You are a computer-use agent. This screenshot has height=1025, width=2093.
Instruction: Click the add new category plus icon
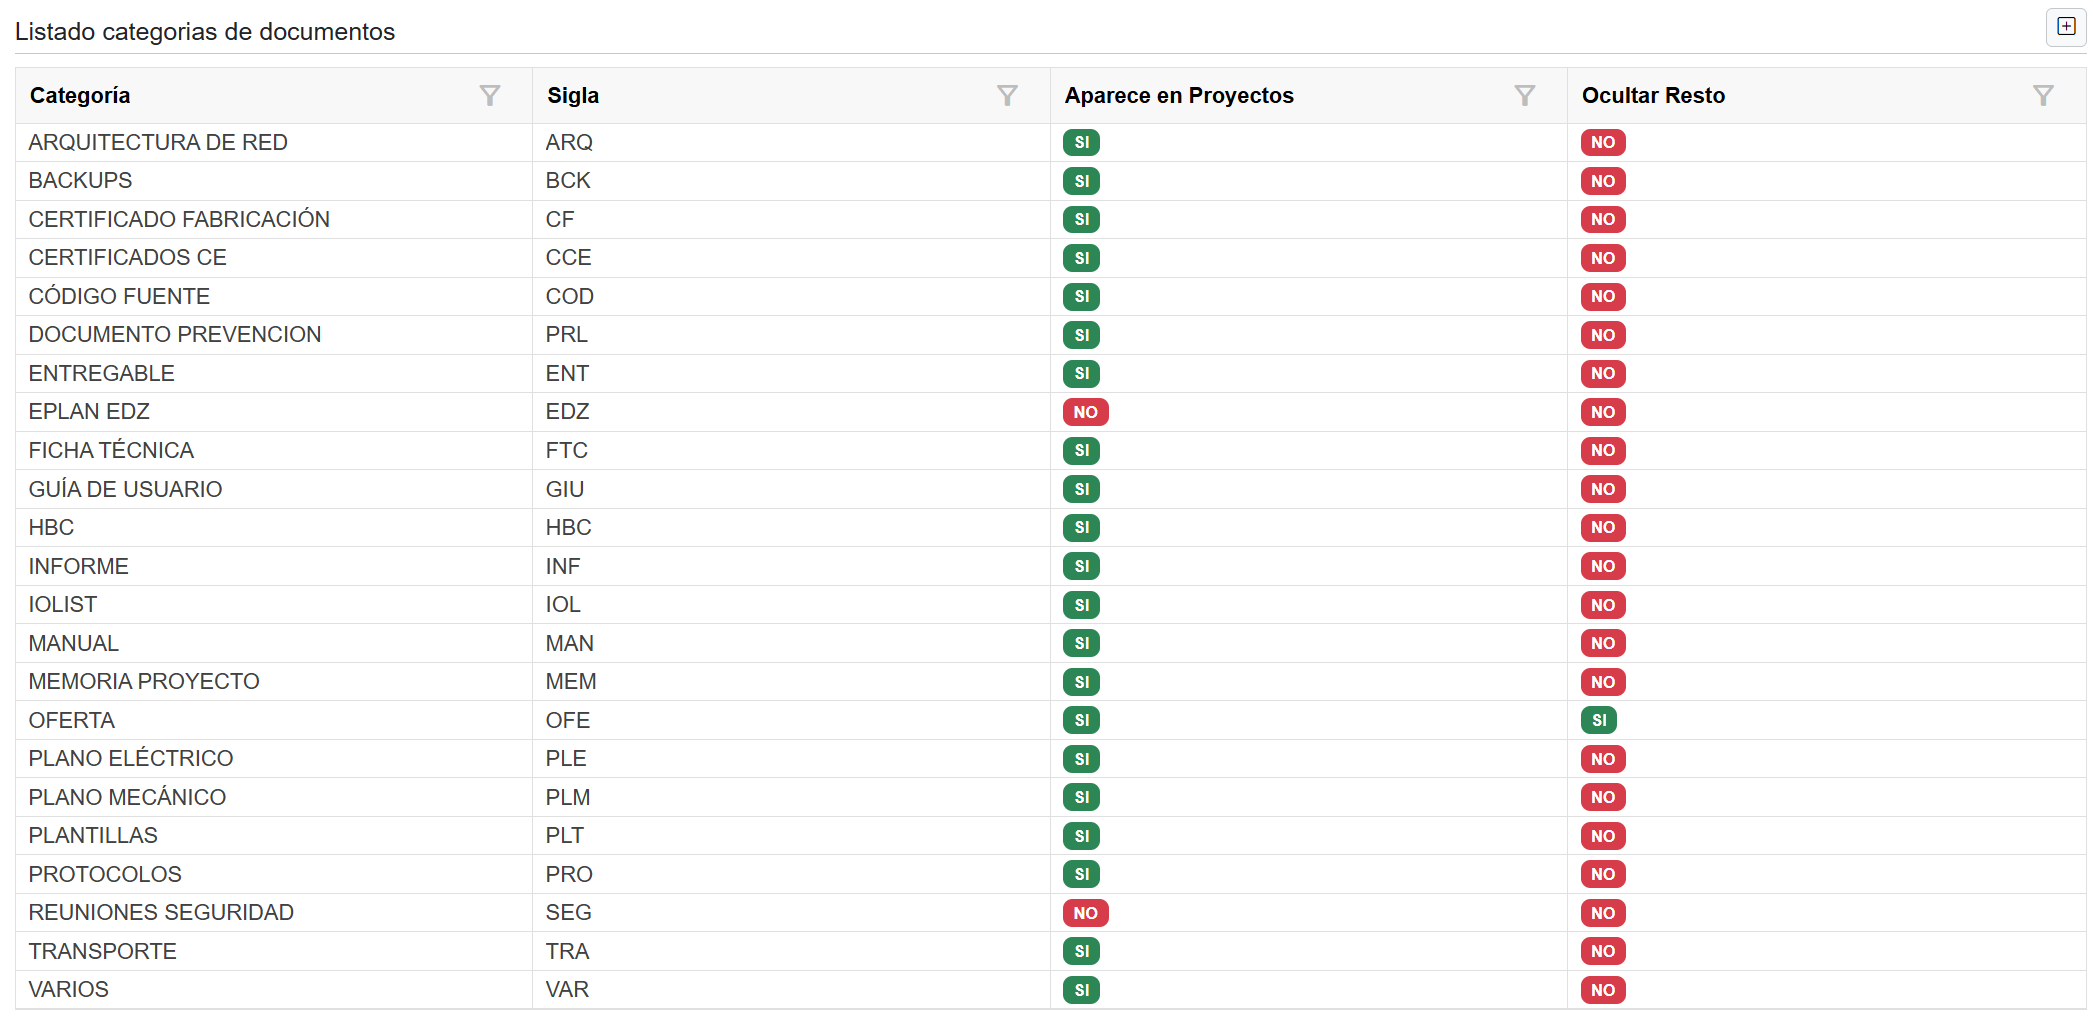click(x=2066, y=27)
